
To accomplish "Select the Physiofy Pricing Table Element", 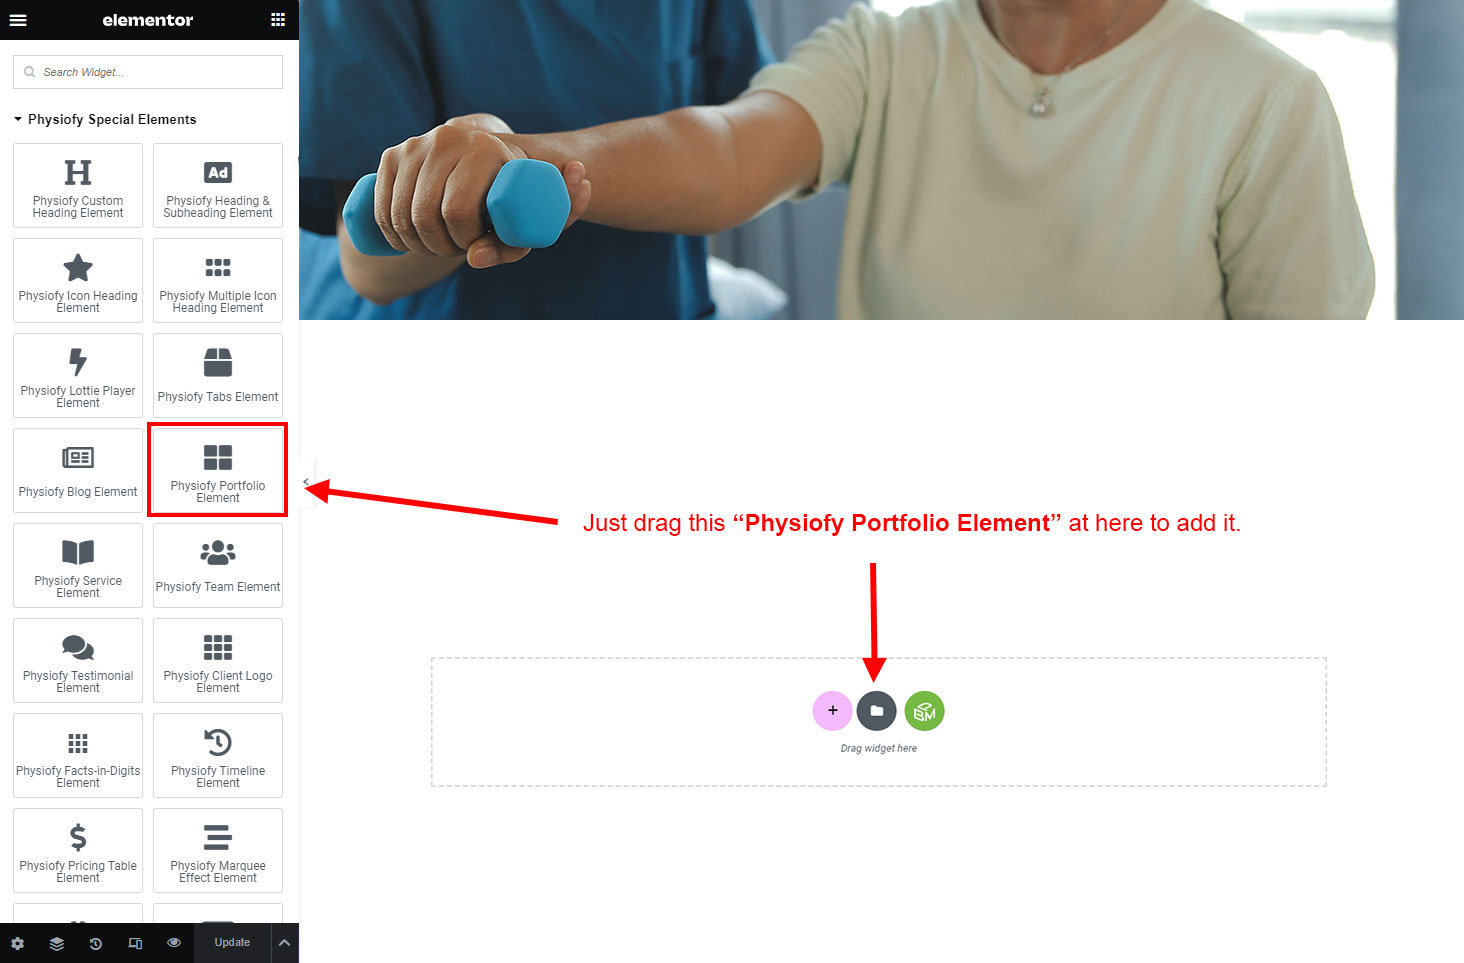I will [x=78, y=850].
